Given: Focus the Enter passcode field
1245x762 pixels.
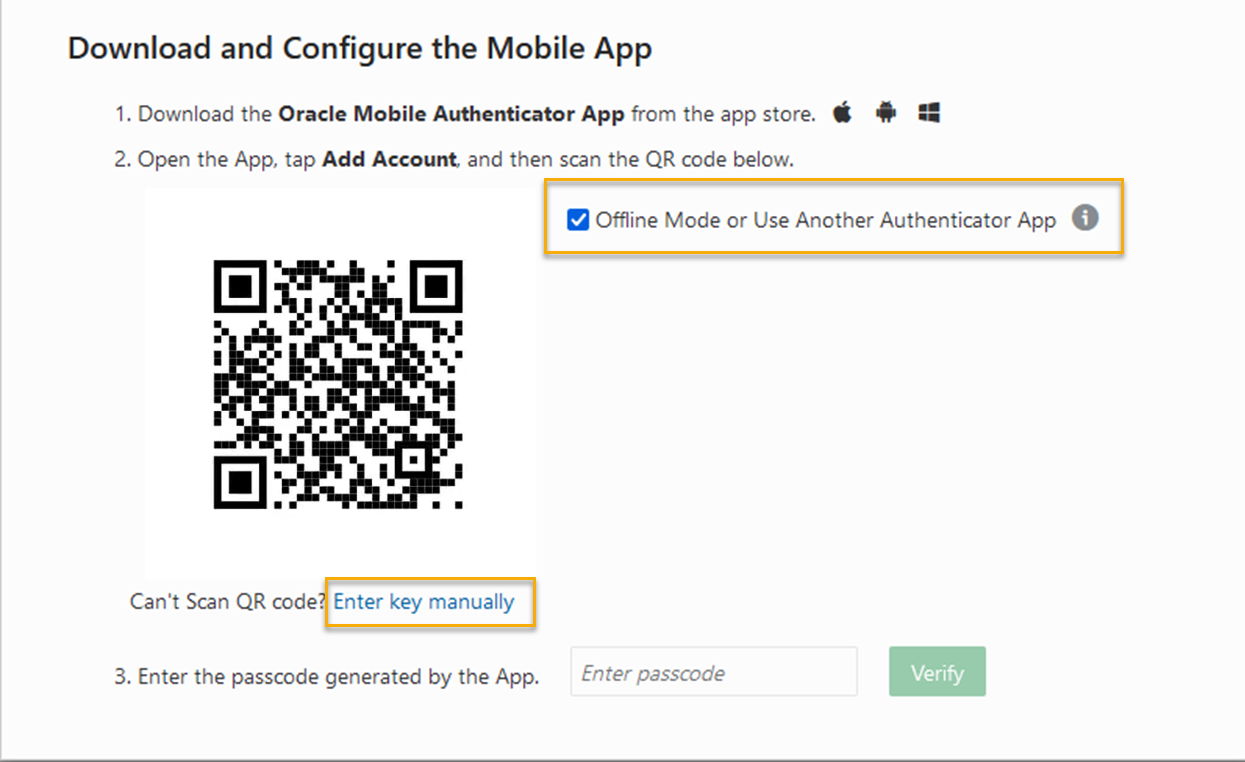Looking at the screenshot, I should pos(713,672).
